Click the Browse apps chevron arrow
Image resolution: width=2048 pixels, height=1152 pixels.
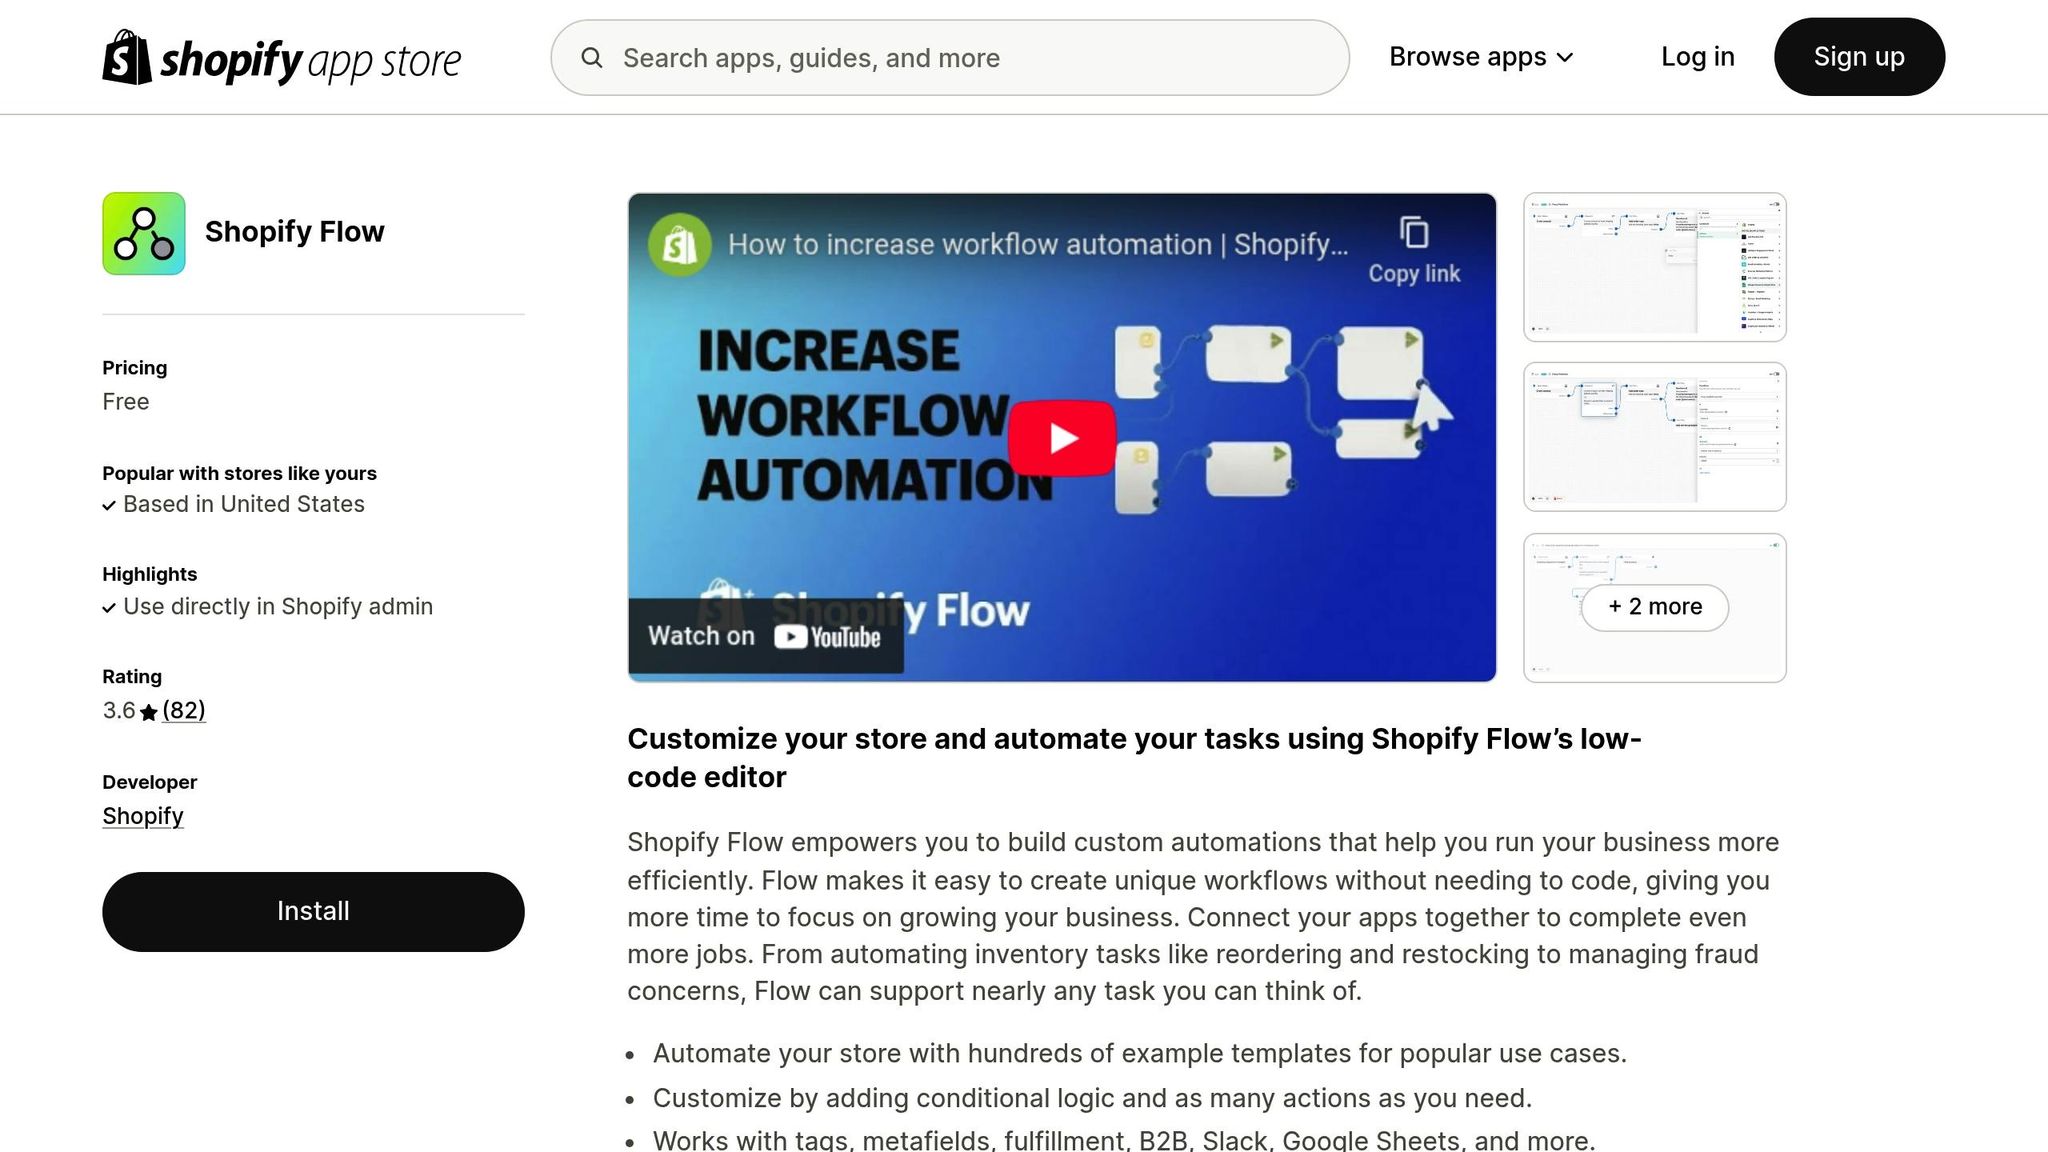[1565, 58]
